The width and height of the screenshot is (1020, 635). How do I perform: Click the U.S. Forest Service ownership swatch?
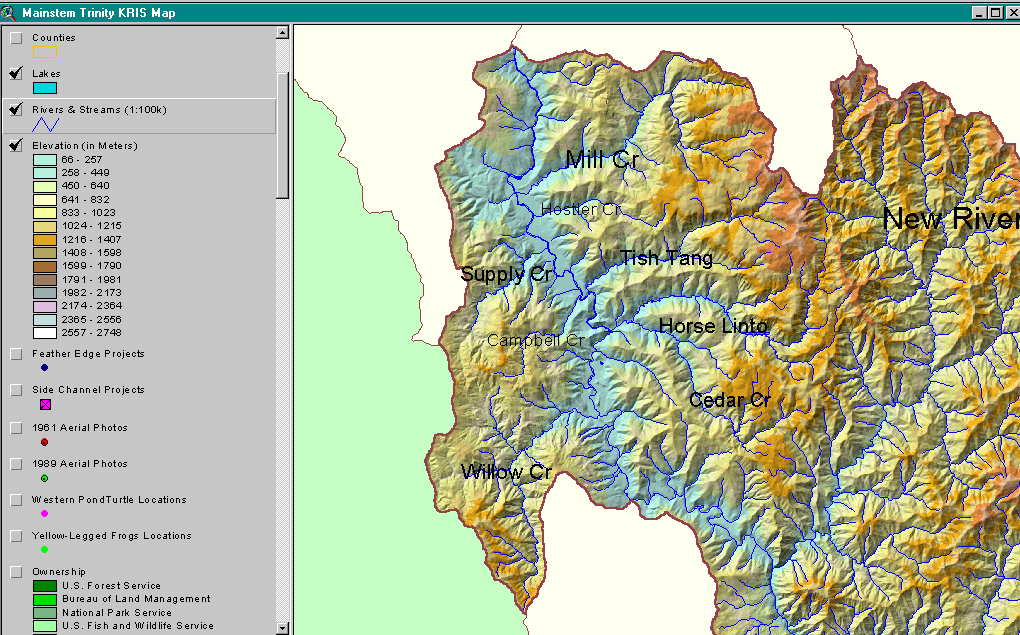[x=45, y=586]
